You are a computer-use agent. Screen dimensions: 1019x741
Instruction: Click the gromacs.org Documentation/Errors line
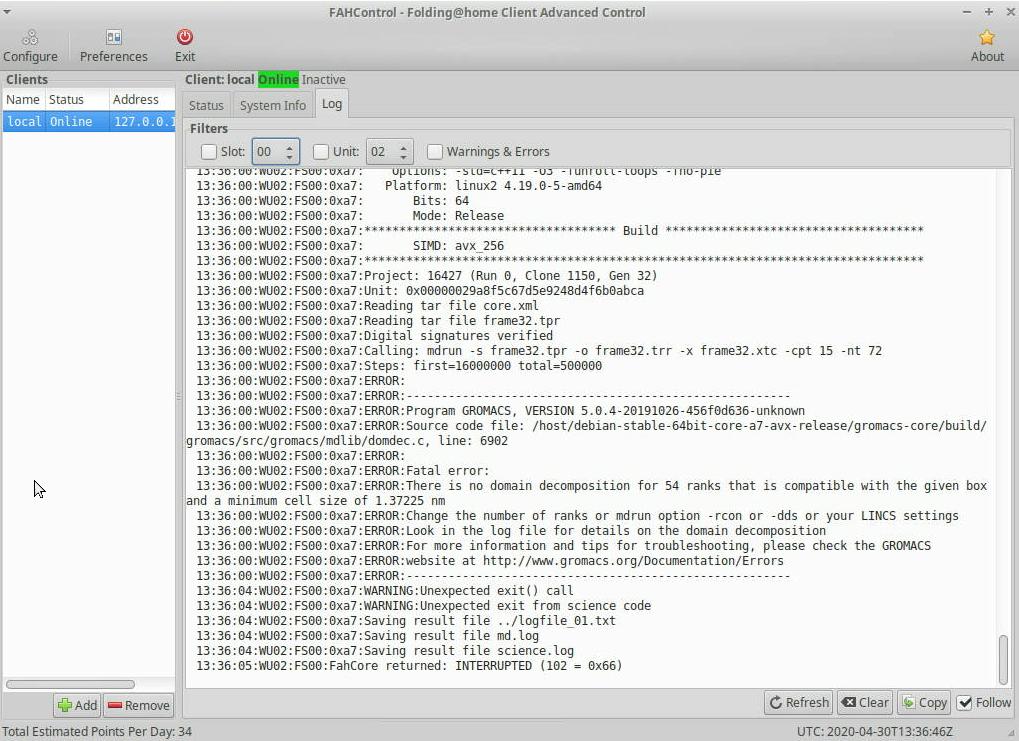coord(490,561)
